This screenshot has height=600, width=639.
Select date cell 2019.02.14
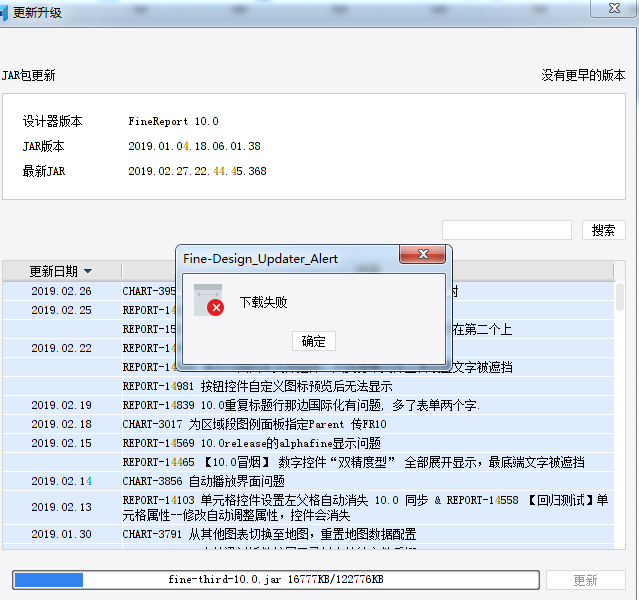pyautogui.click(x=62, y=481)
